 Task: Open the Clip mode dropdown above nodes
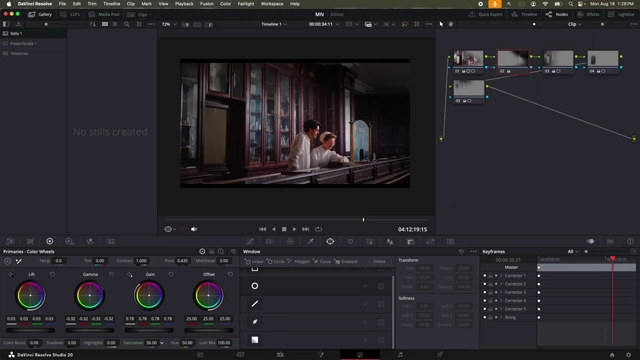point(574,24)
